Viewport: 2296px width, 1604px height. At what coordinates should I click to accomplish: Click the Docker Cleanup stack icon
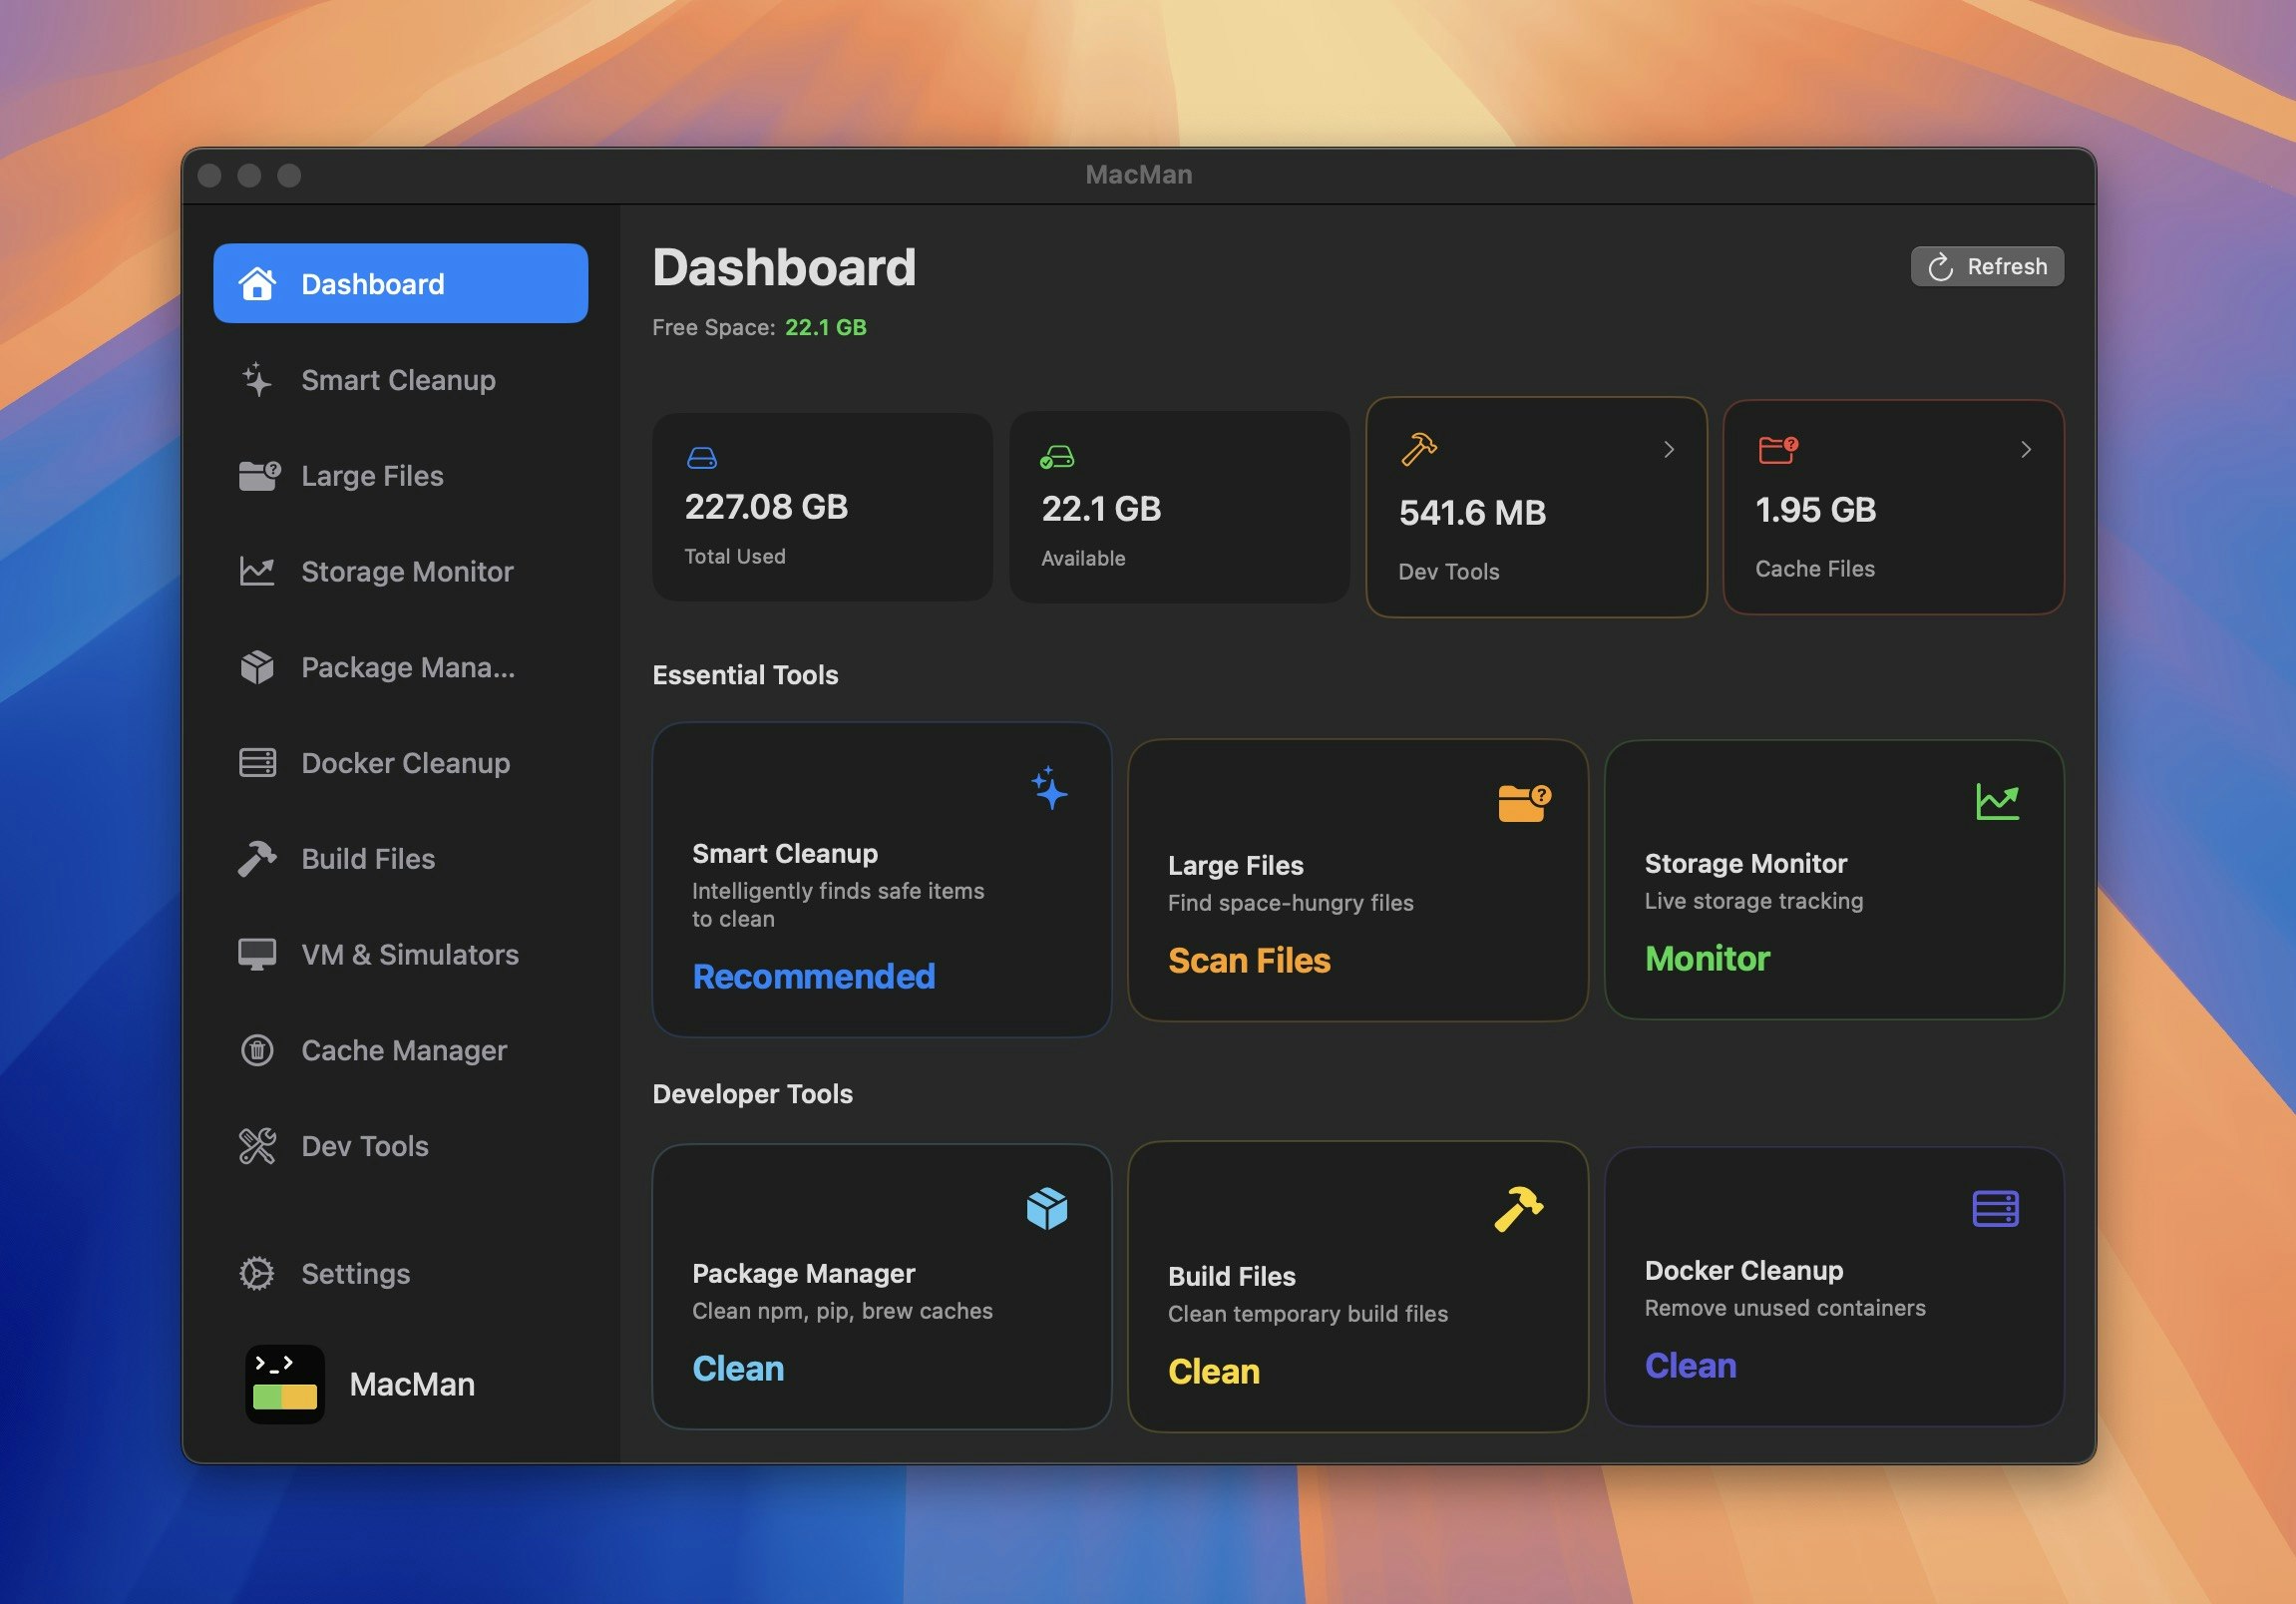[x=258, y=763]
